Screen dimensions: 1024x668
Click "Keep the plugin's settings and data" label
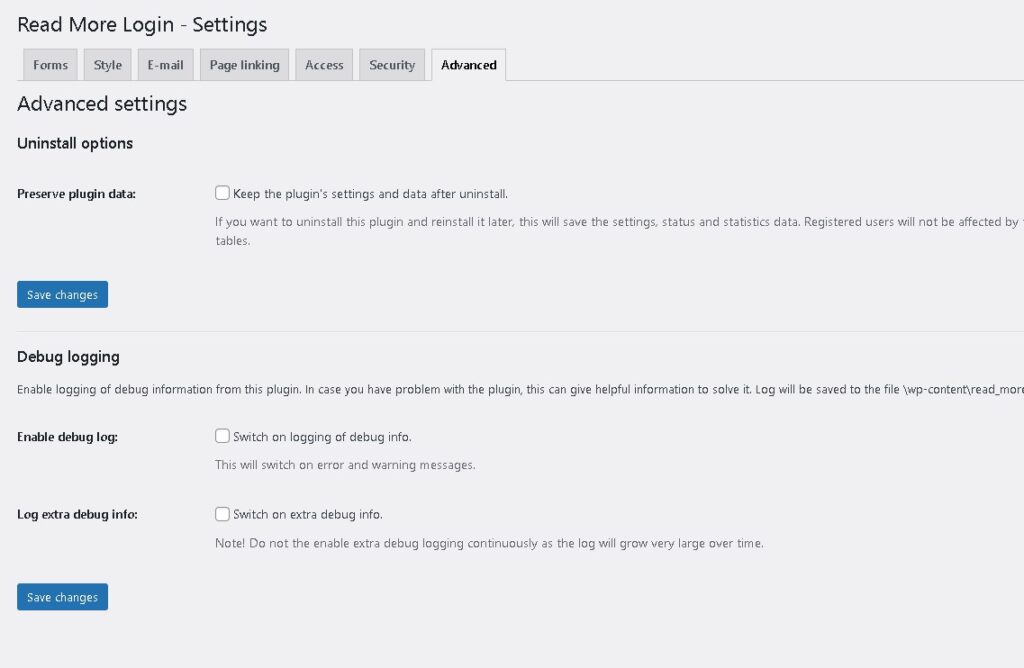coord(377,194)
